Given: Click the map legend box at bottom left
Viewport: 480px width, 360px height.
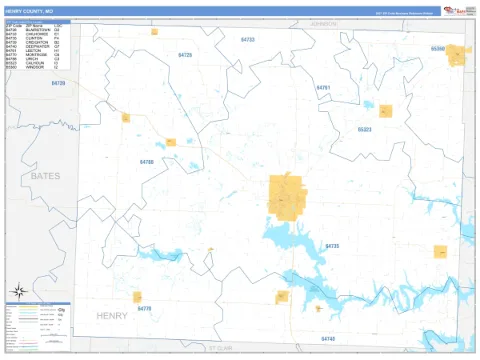Looking at the screenshot, I should coord(38,327).
